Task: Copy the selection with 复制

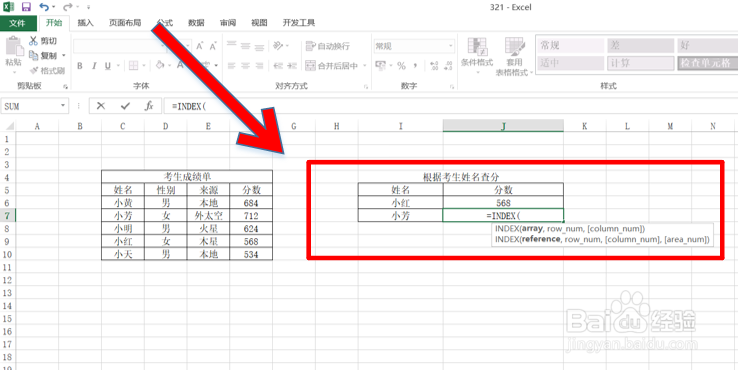Action: (43, 56)
